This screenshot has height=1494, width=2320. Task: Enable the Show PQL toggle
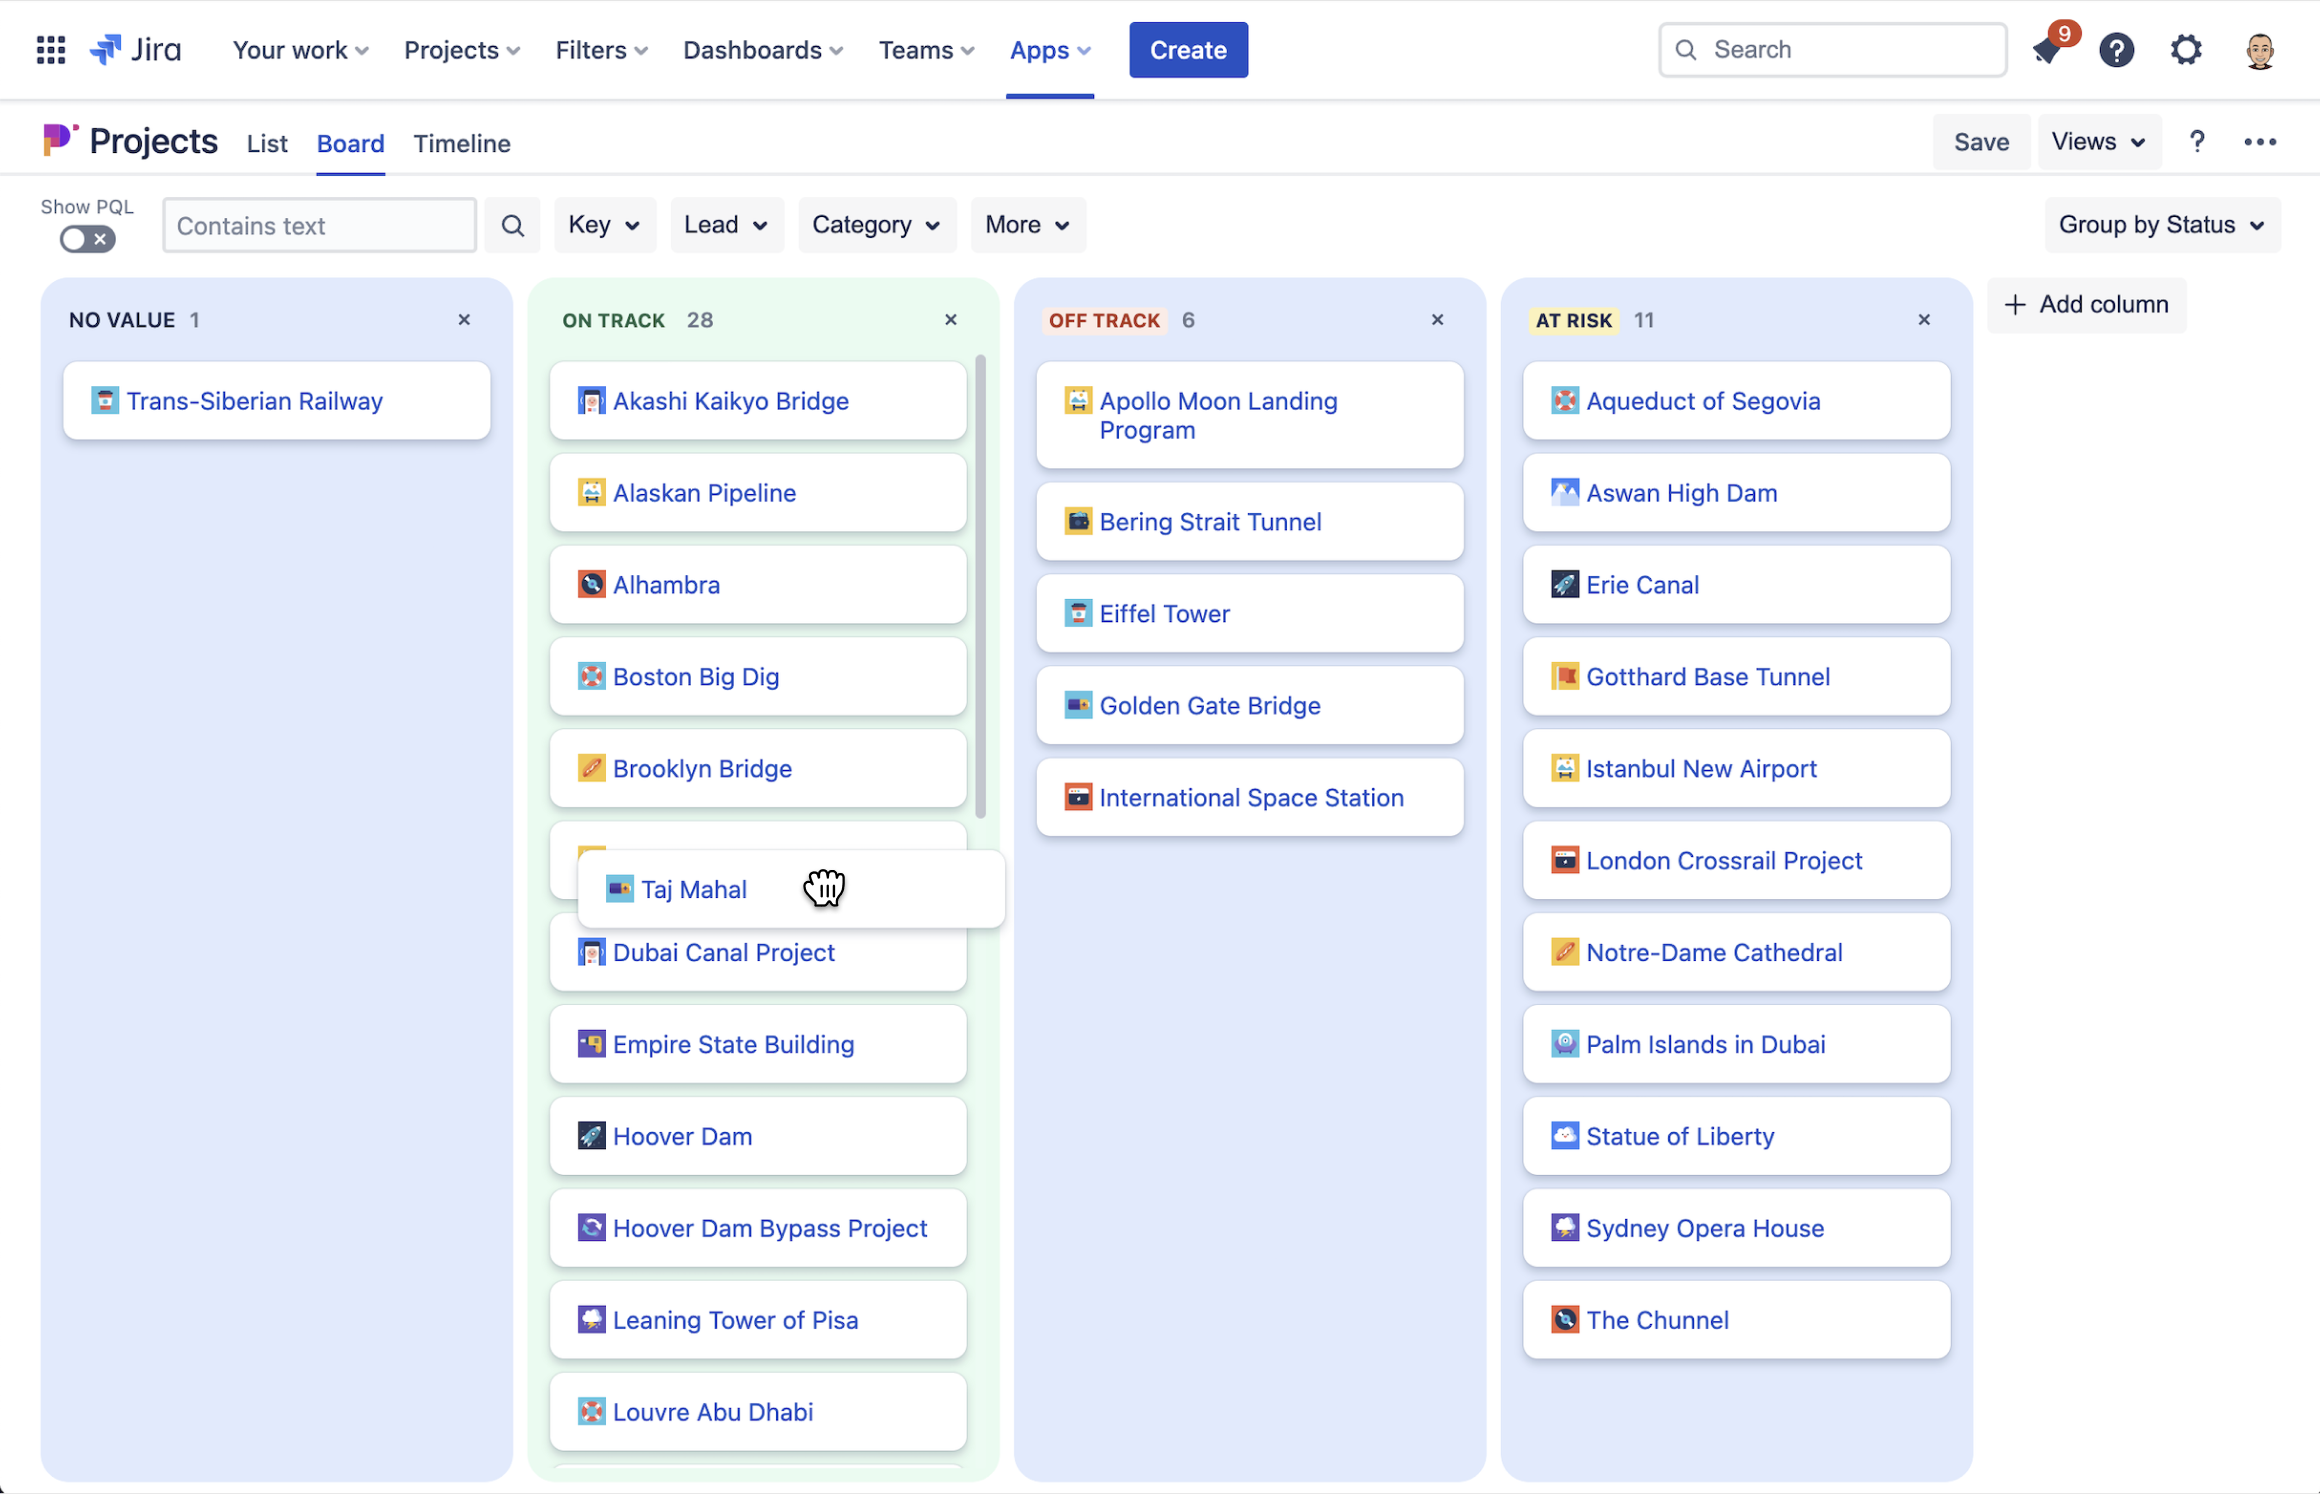coord(86,239)
